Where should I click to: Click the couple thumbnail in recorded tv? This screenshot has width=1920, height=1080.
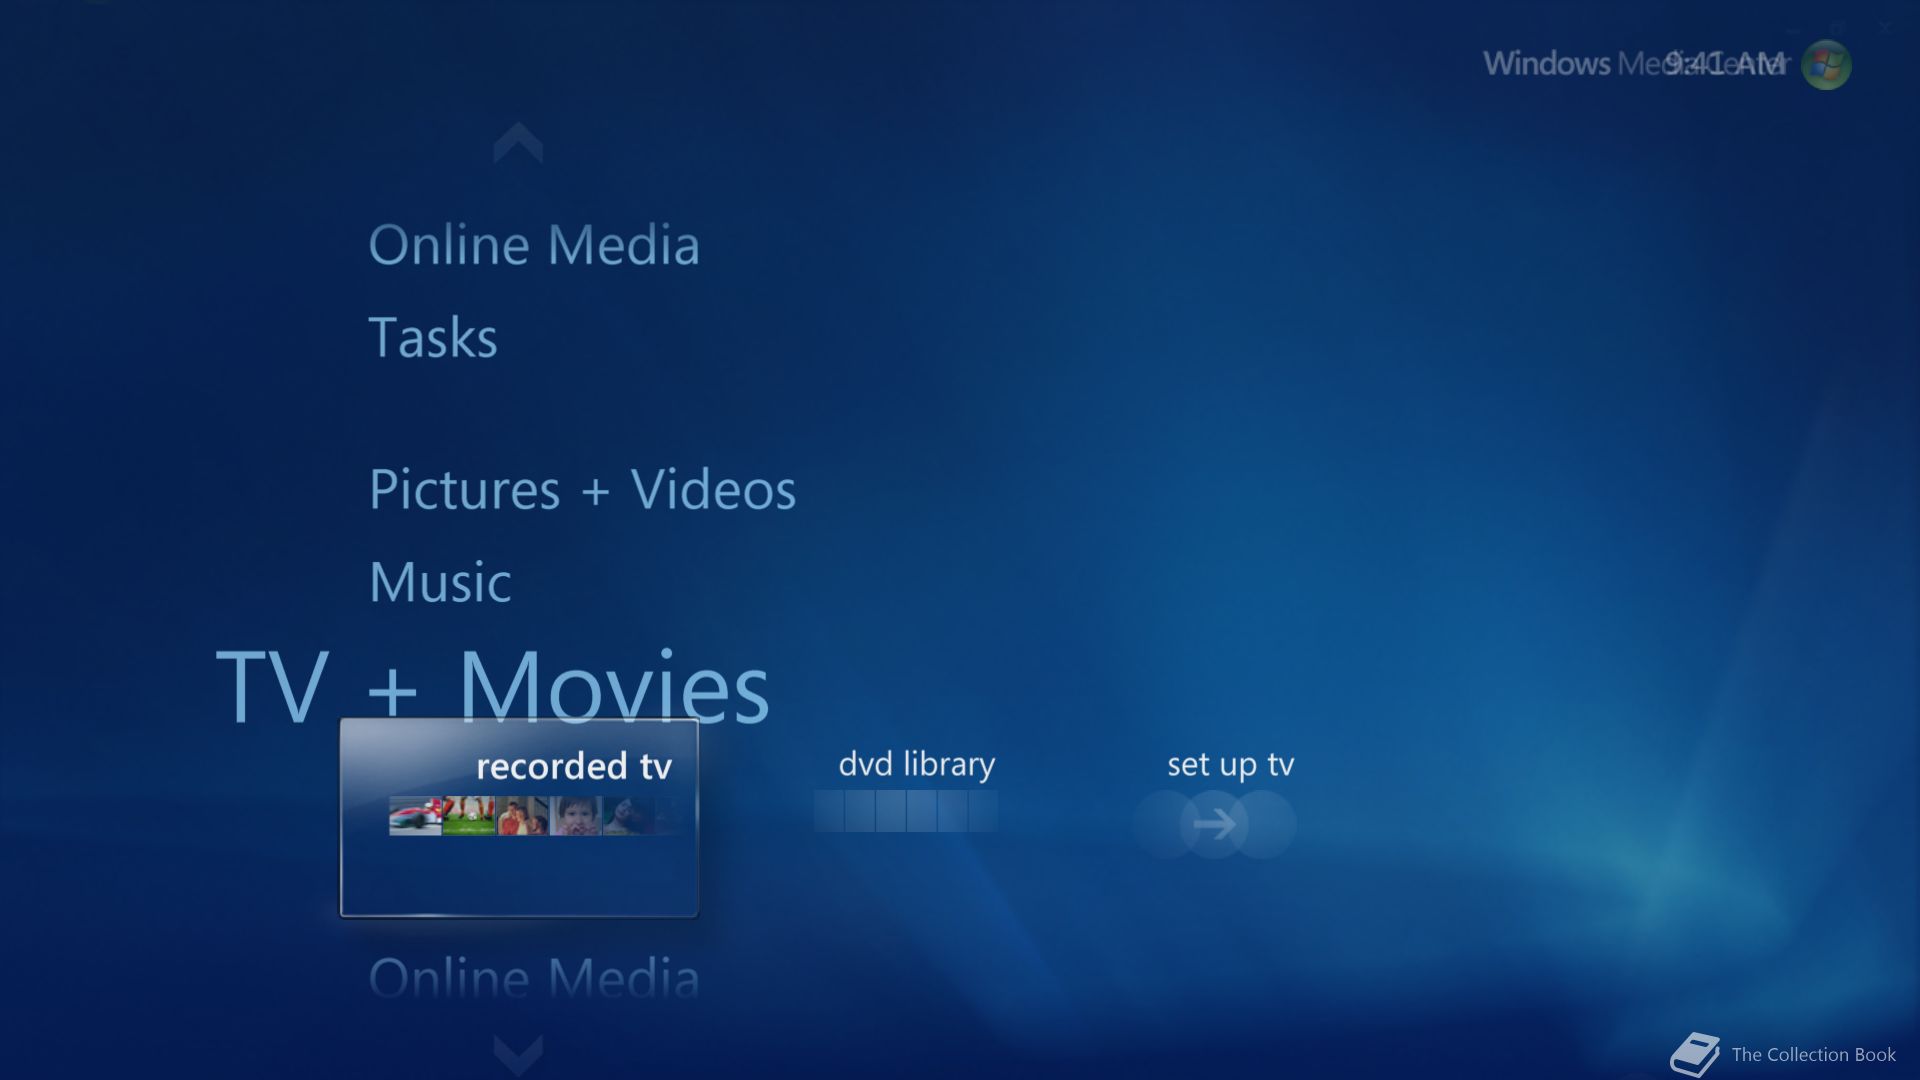click(522, 816)
